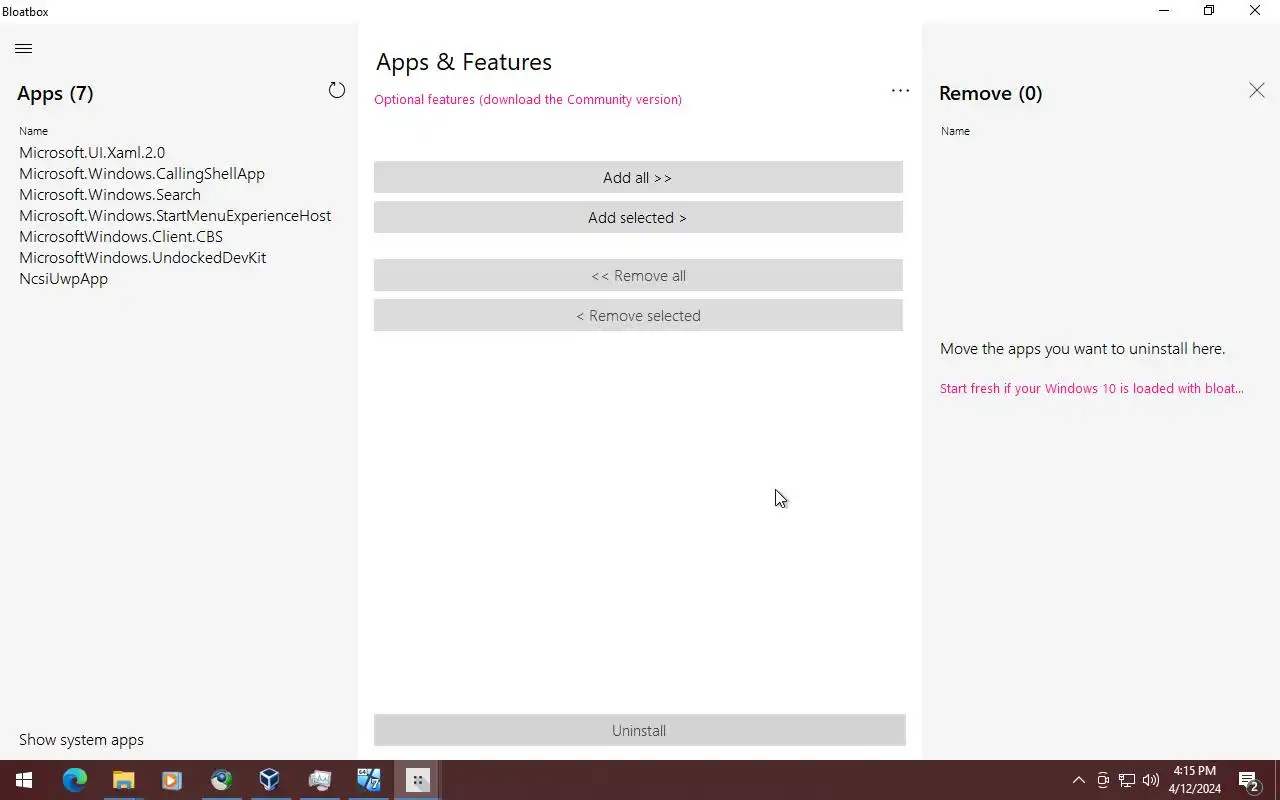1280x800 pixels.
Task: Show hidden system tray icons
Action: tap(1078, 780)
